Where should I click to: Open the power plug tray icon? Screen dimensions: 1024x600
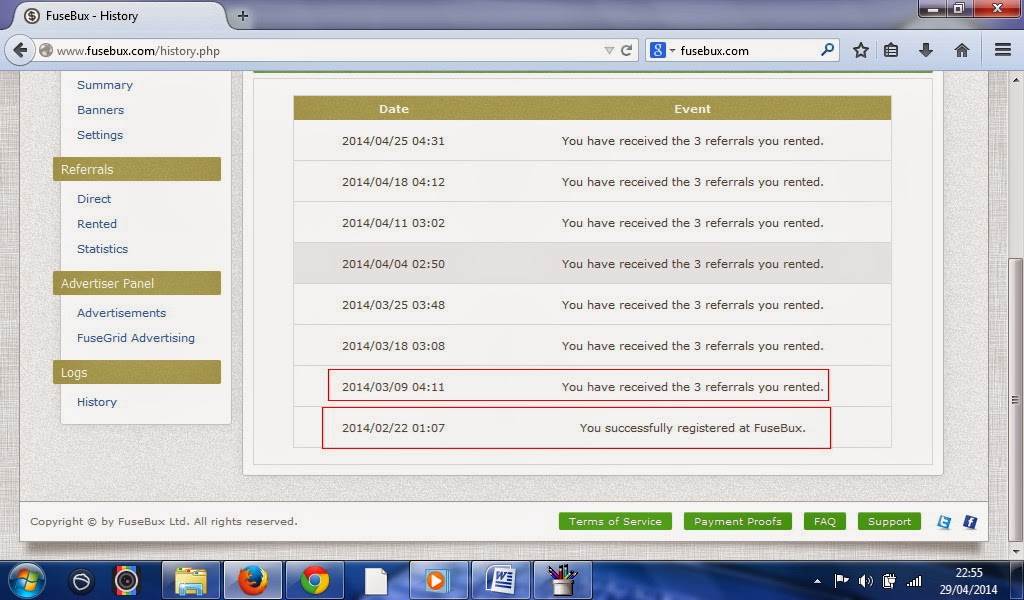(889, 580)
